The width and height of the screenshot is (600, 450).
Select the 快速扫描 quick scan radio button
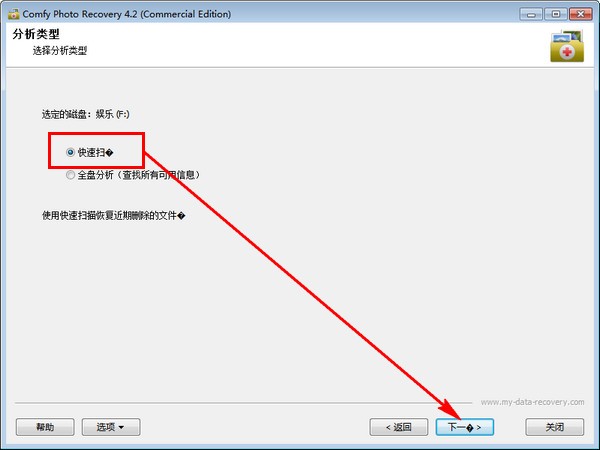70,152
